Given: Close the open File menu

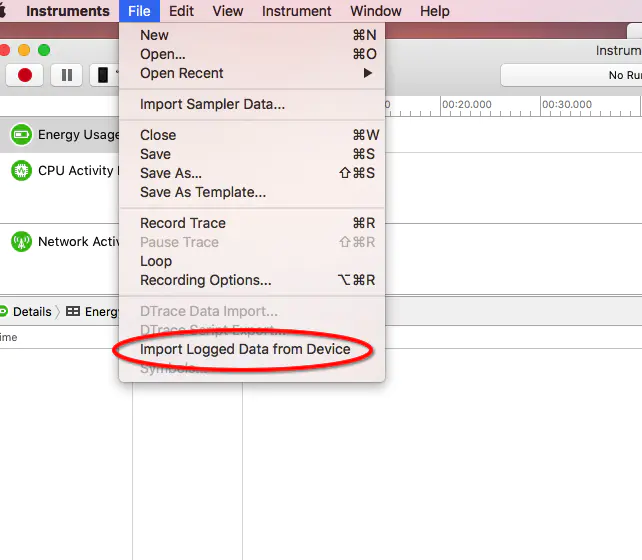Looking at the screenshot, I should 139,11.
